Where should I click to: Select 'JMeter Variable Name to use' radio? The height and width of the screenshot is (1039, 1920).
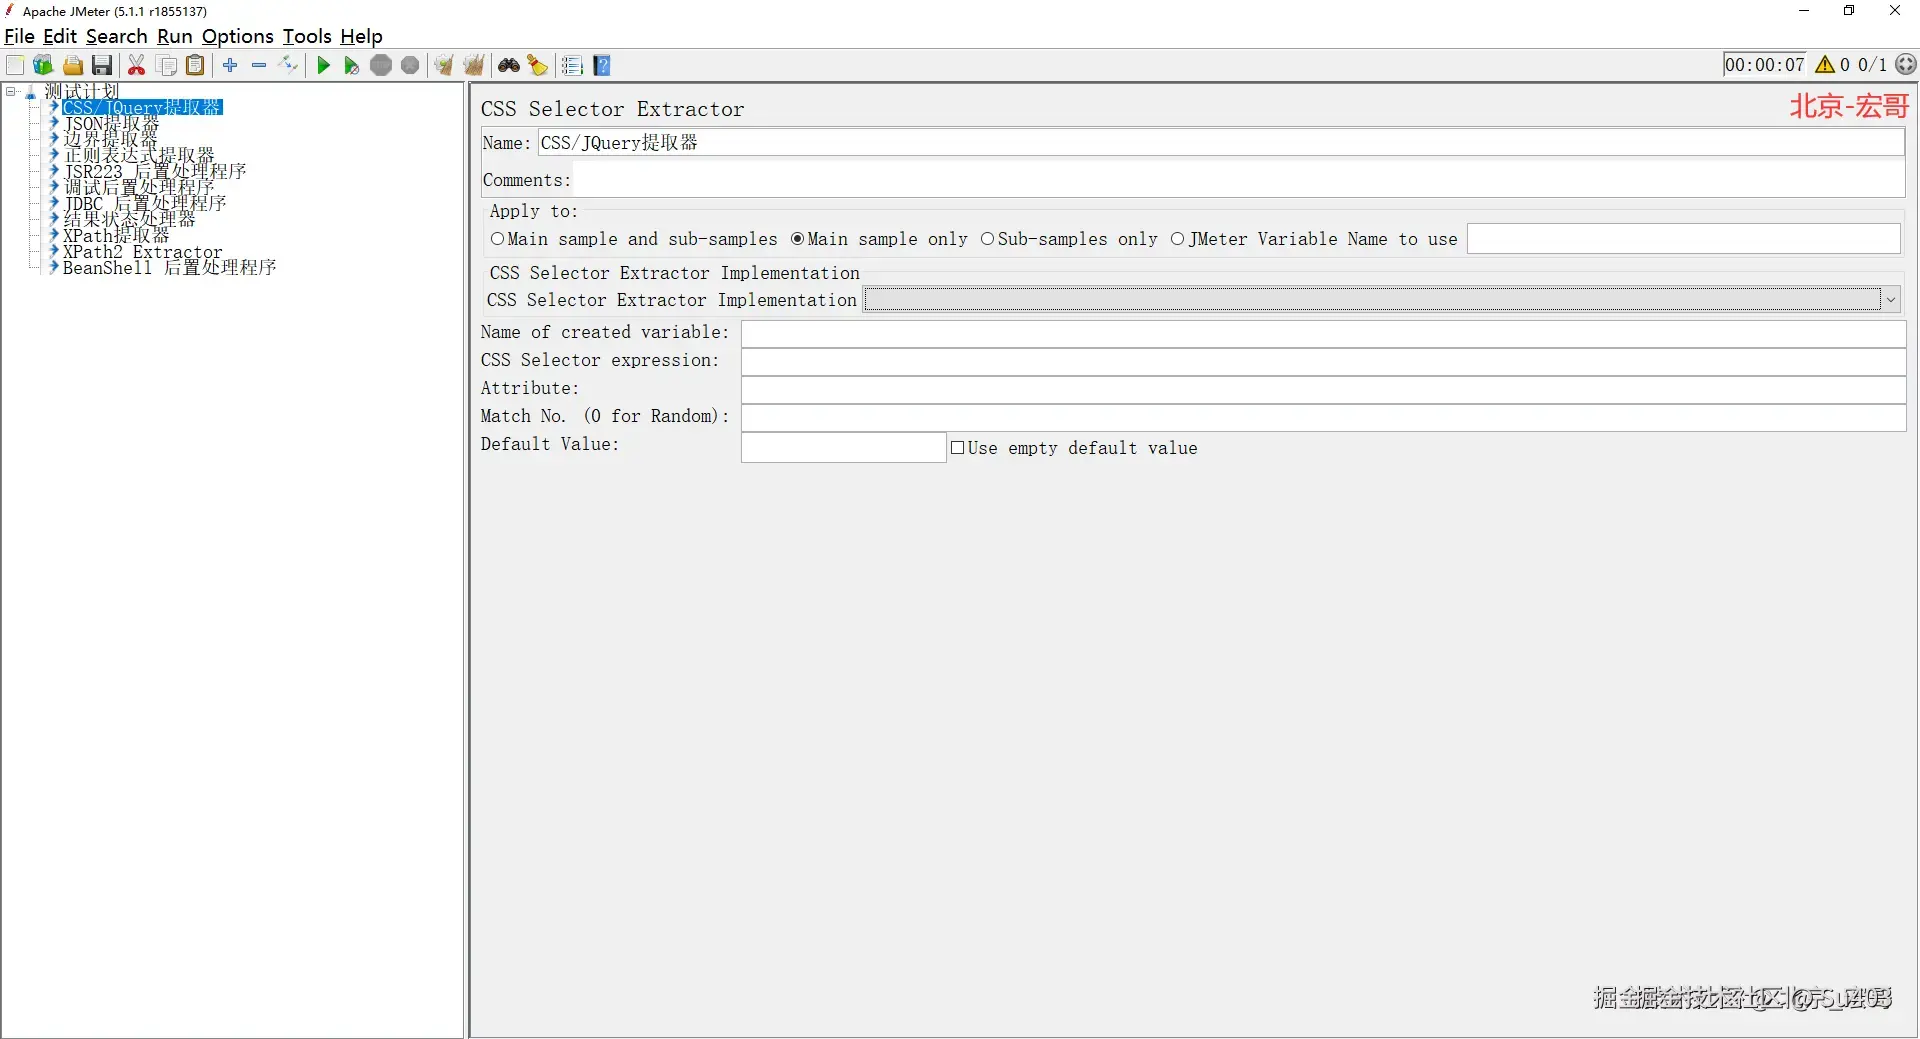click(1177, 239)
